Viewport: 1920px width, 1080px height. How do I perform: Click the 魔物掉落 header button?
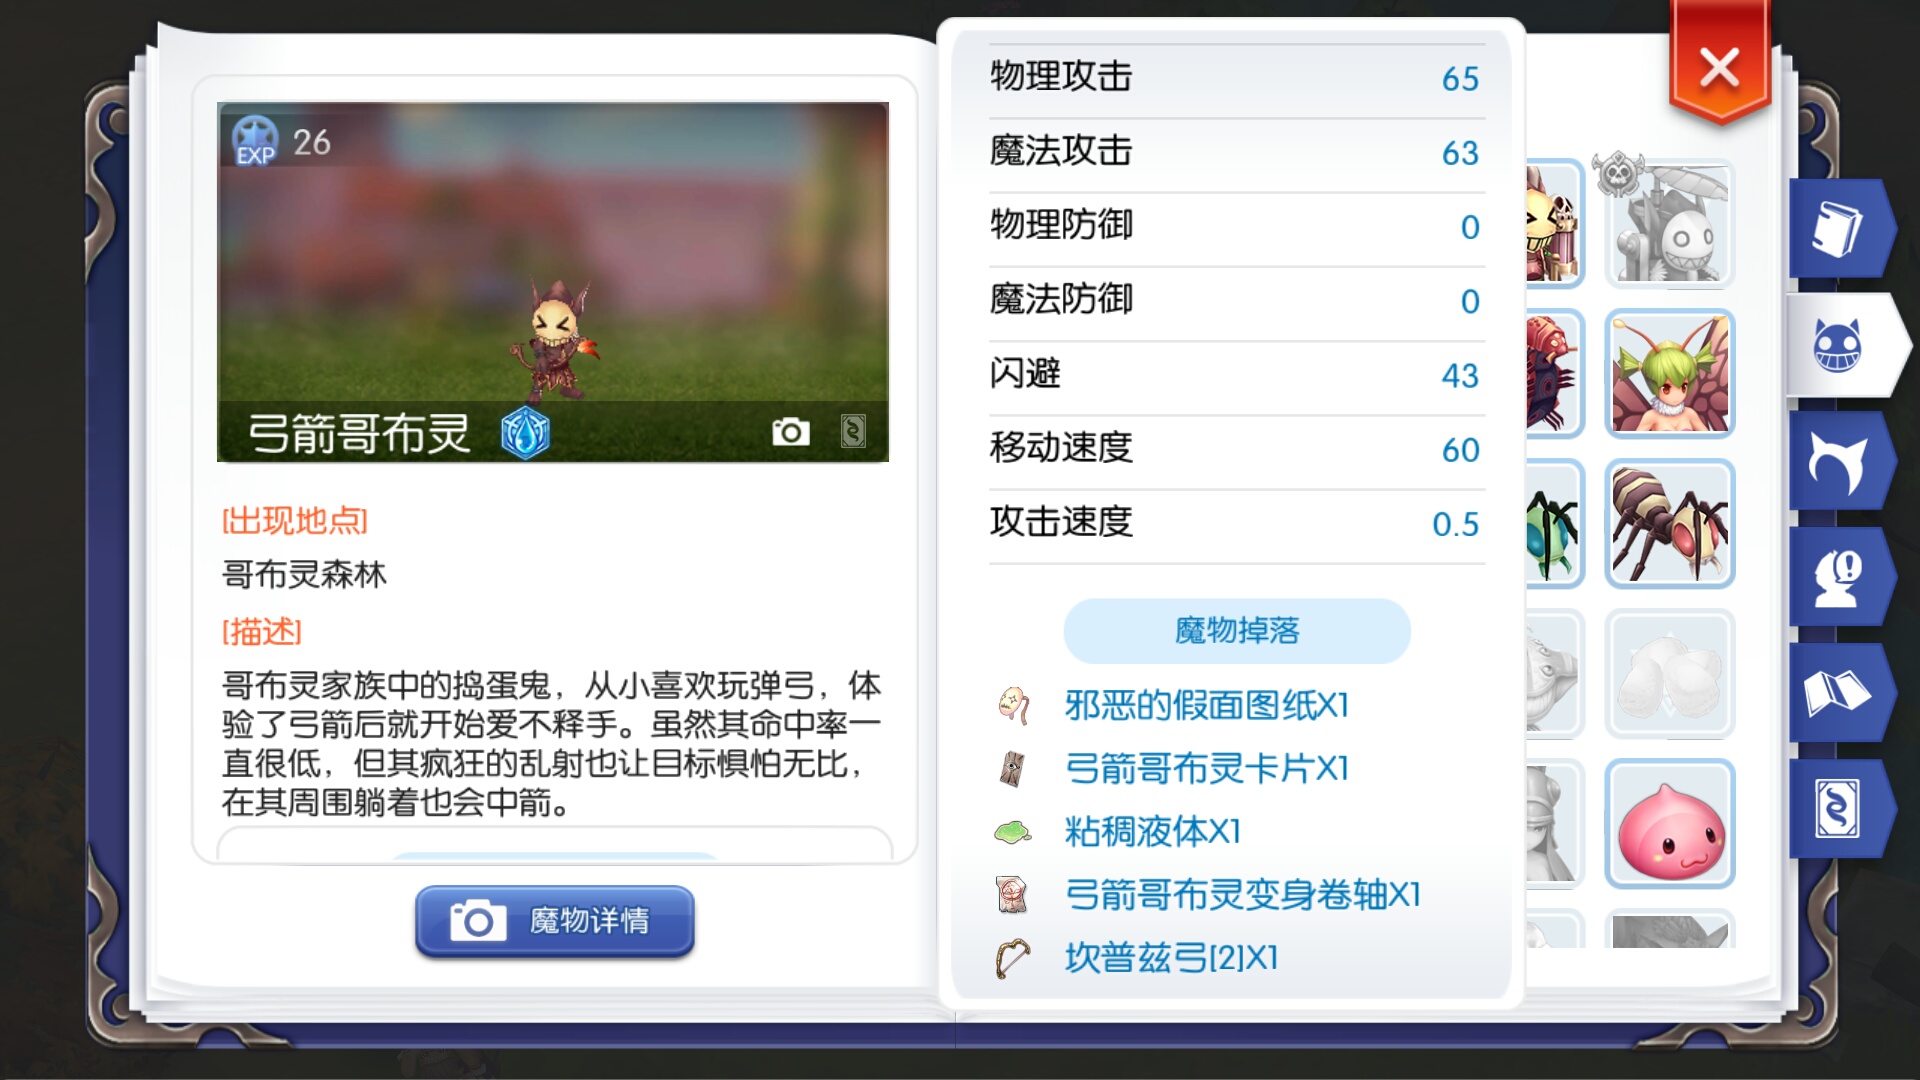tap(1237, 631)
